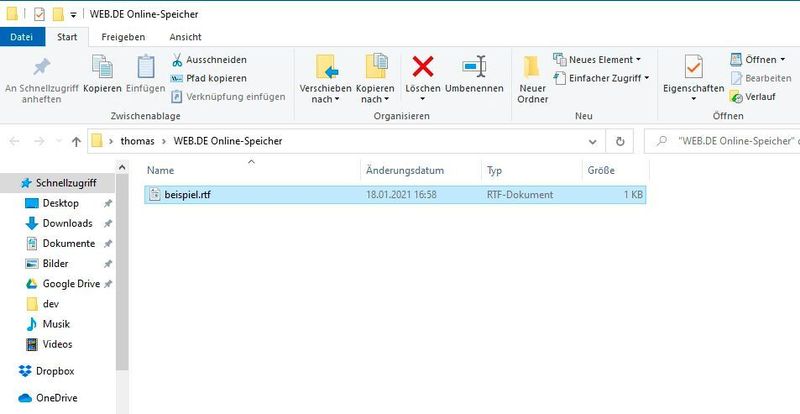
Task: Click the Eigenschaften dropdown arrow
Action: (693, 99)
